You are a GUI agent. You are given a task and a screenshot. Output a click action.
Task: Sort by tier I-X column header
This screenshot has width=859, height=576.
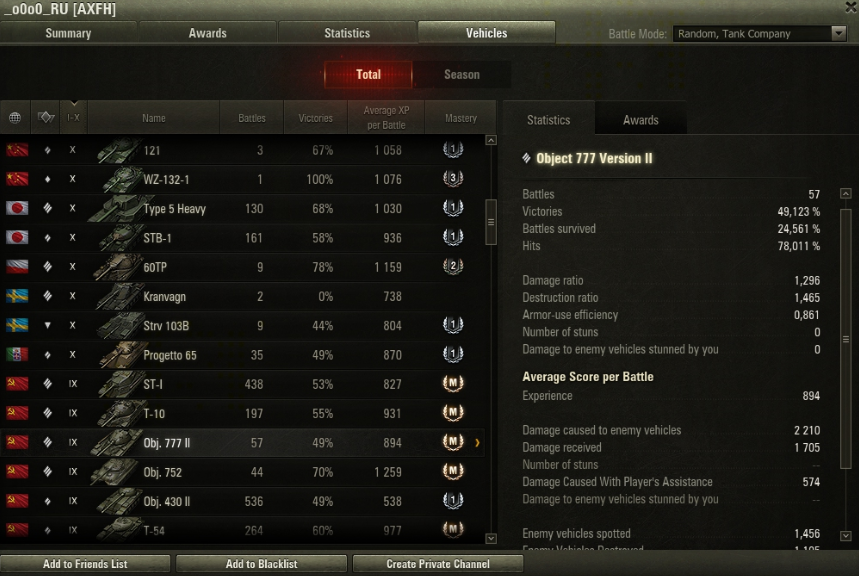73,117
